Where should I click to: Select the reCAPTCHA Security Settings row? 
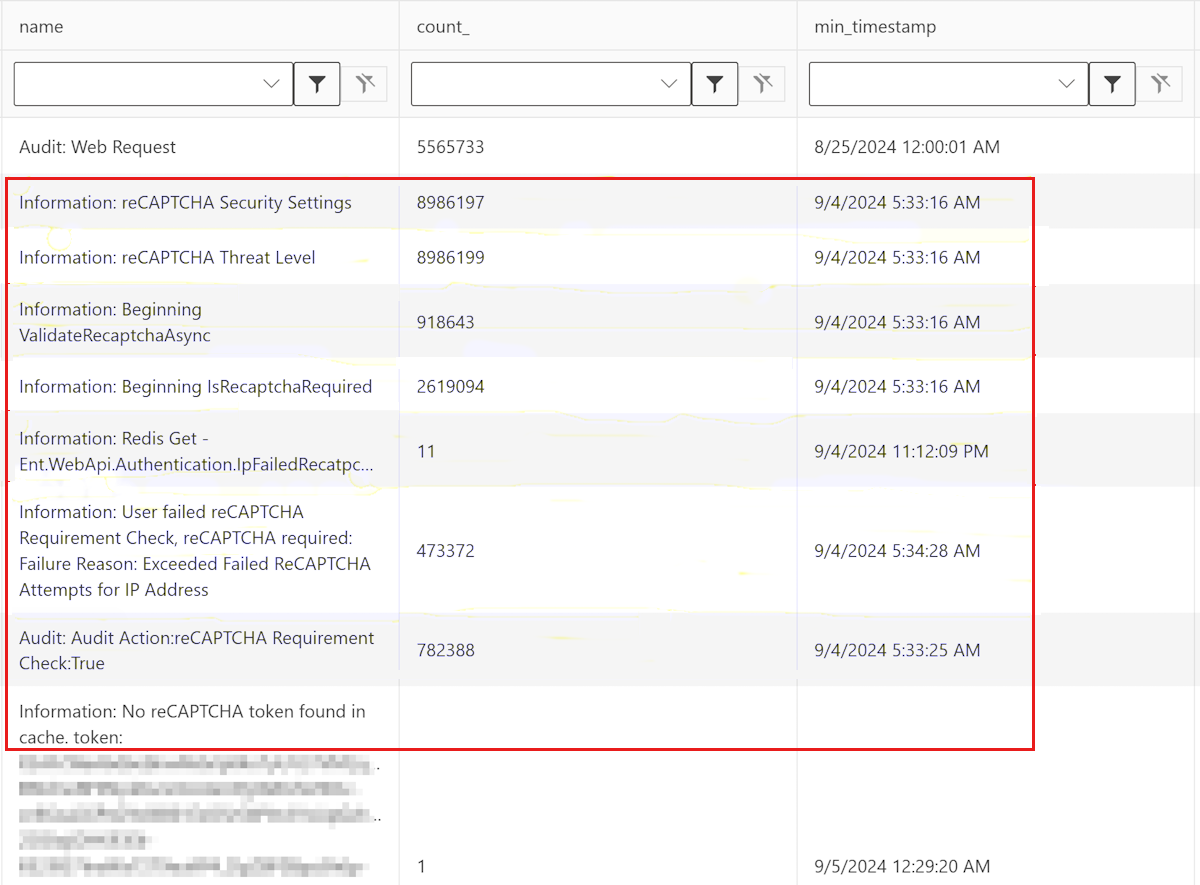click(185, 203)
